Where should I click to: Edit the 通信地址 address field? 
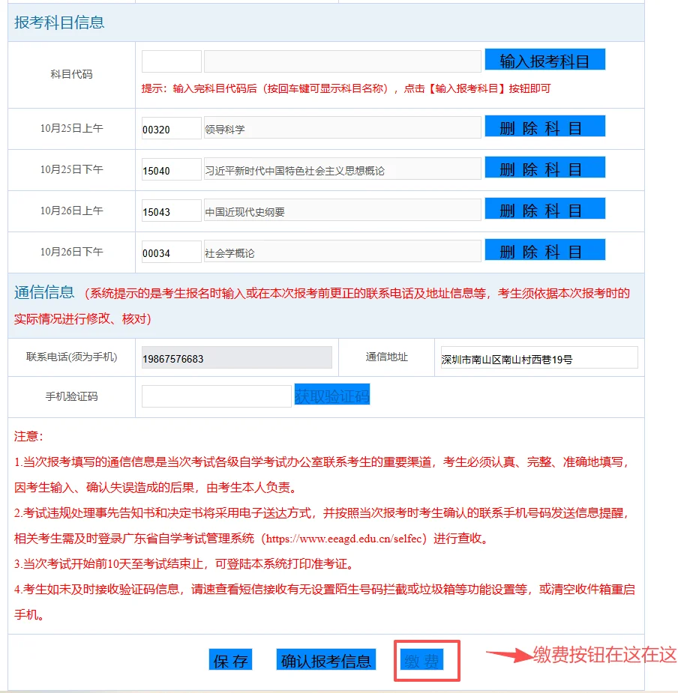[x=538, y=358]
